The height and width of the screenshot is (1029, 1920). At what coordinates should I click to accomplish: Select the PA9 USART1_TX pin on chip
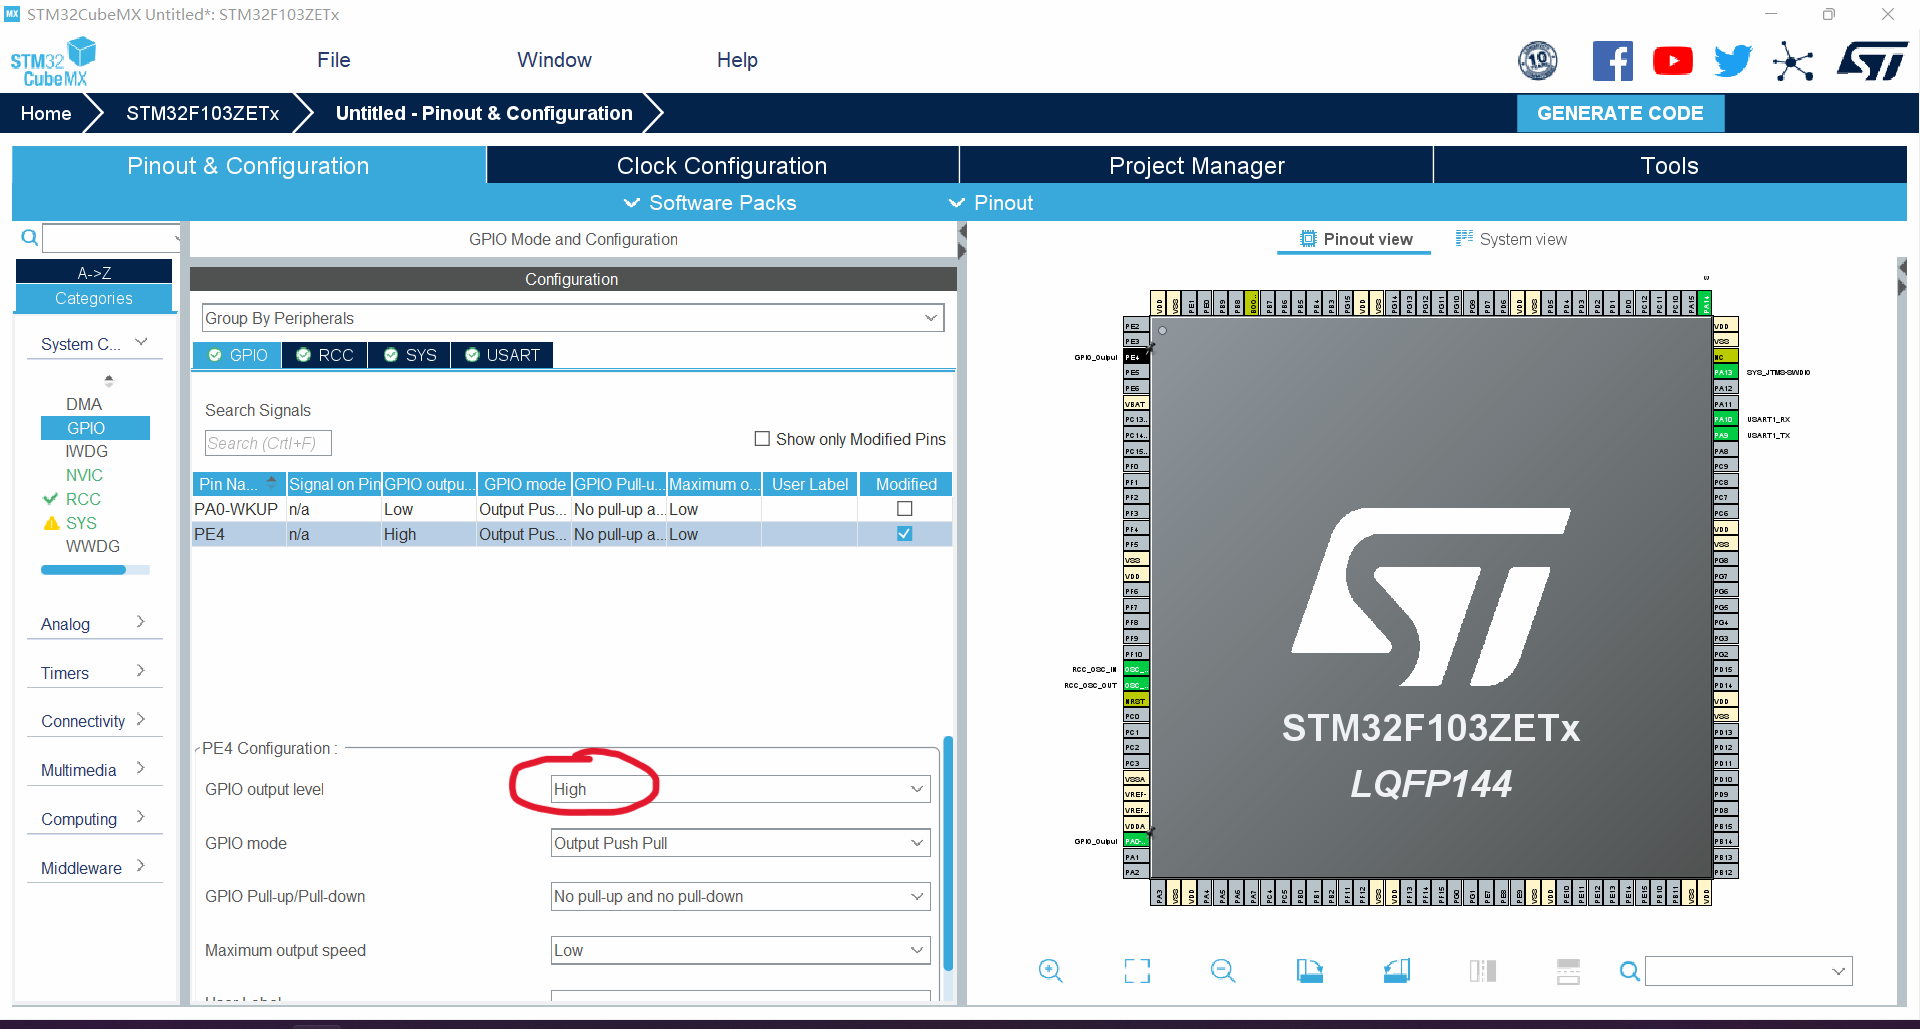[1725, 435]
